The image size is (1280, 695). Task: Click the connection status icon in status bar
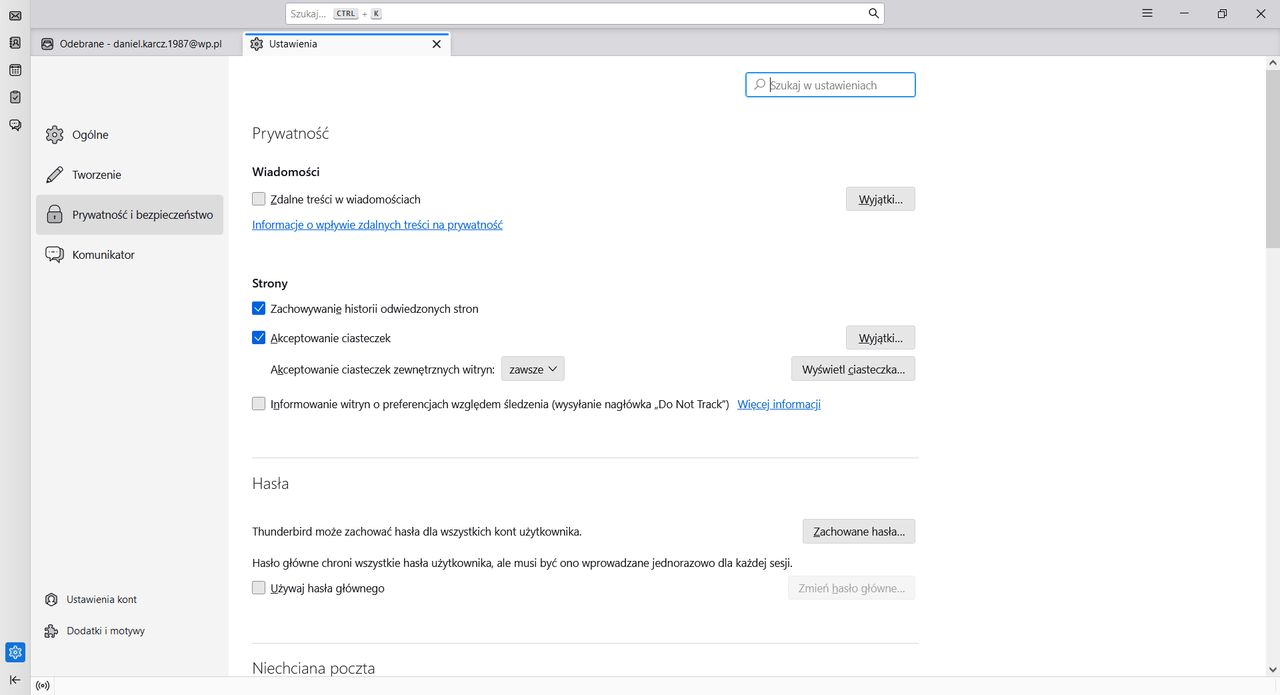42,686
